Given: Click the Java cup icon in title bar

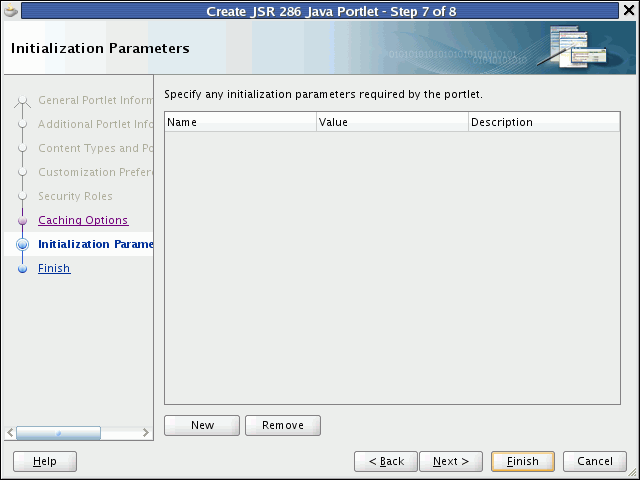Looking at the screenshot, I should (12, 12).
